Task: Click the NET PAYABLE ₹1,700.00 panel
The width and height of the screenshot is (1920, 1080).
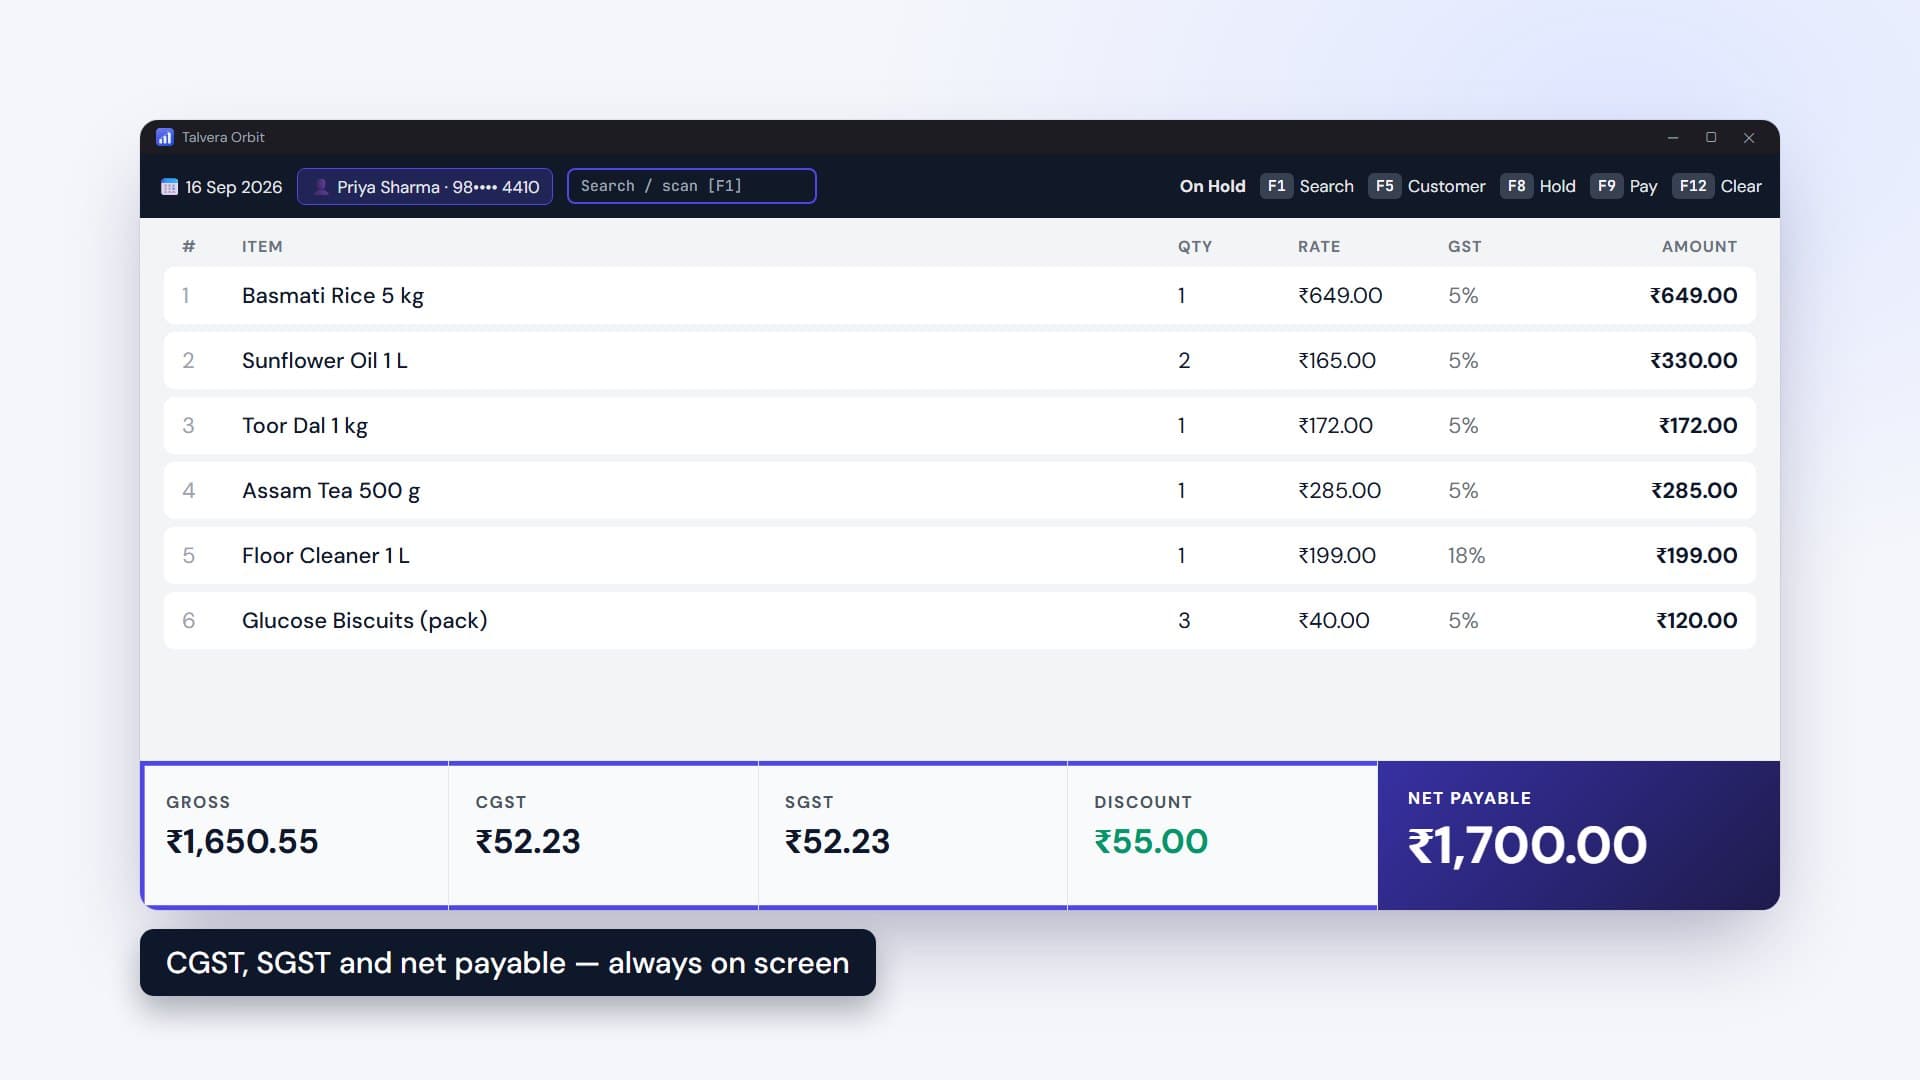Action: (x=1578, y=835)
